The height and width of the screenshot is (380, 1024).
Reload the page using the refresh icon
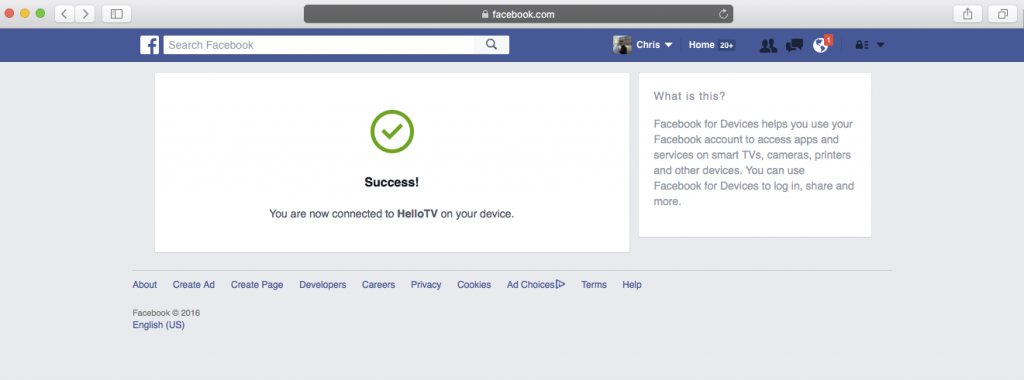click(723, 14)
